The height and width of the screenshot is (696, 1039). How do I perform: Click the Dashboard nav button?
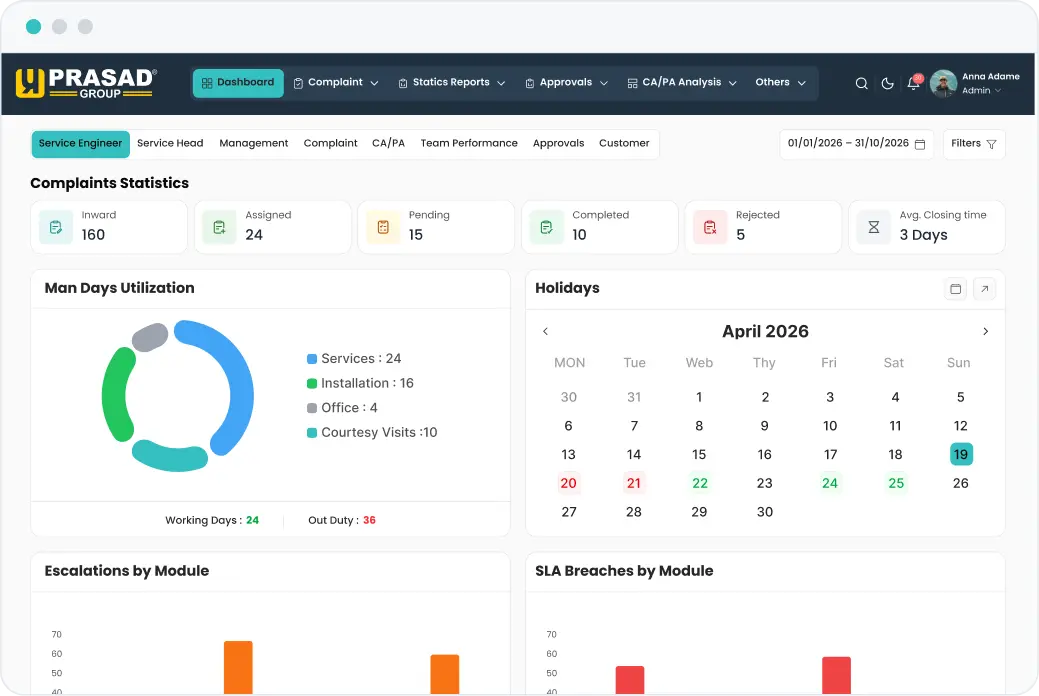tap(239, 83)
